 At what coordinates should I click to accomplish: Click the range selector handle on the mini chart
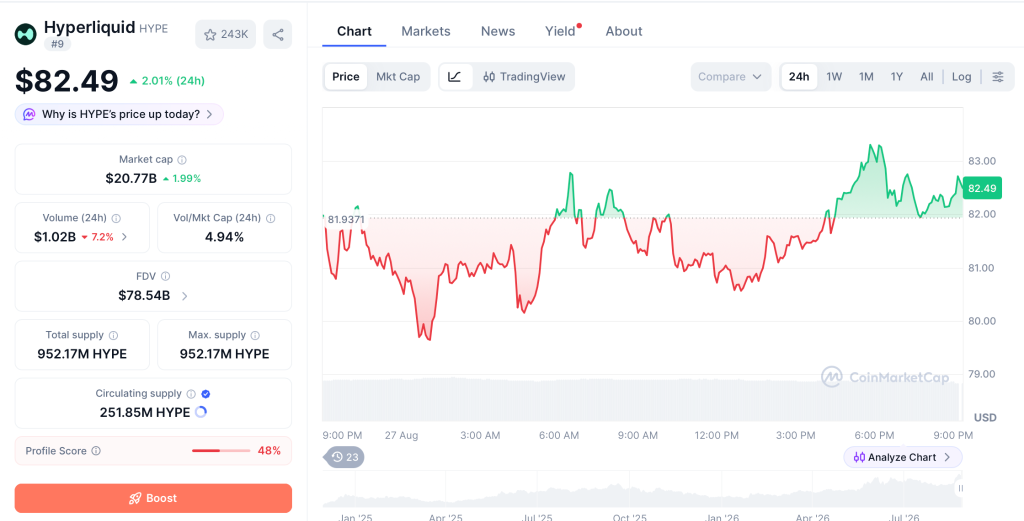point(960,488)
